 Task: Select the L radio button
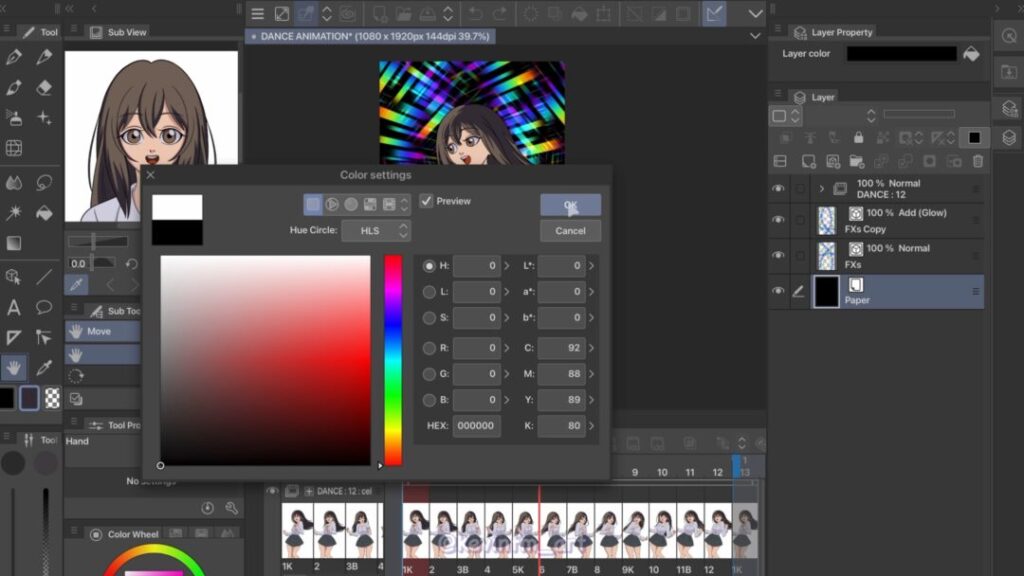[x=429, y=292]
